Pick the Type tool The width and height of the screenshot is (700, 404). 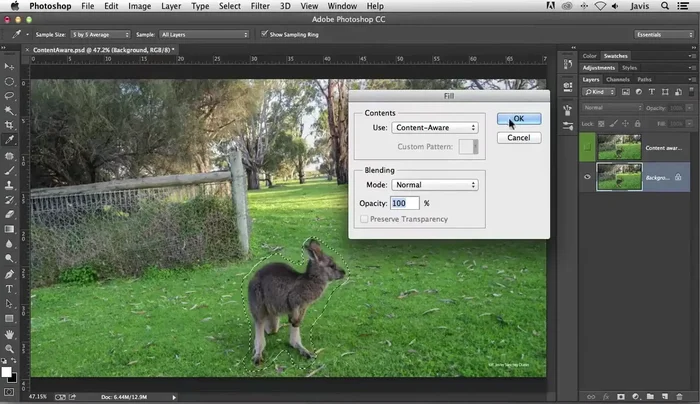click(x=9, y=288)
